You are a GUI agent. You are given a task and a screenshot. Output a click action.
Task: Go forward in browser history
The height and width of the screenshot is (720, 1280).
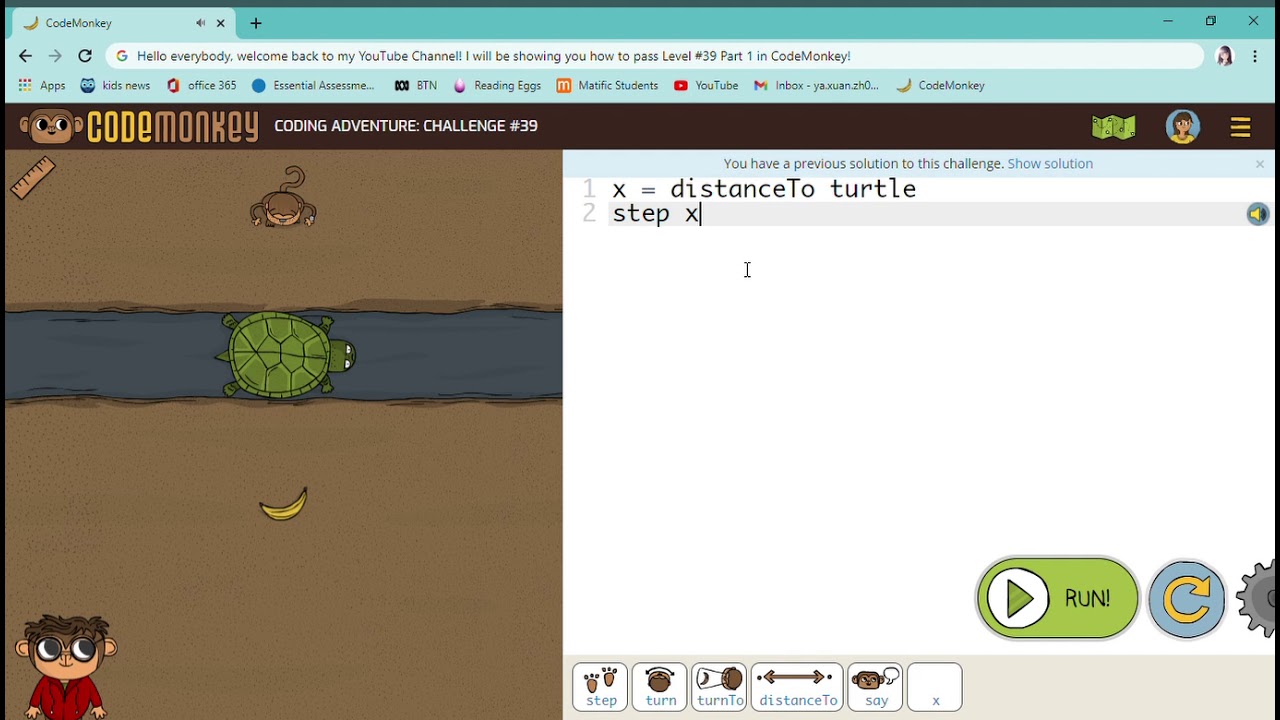55,56
